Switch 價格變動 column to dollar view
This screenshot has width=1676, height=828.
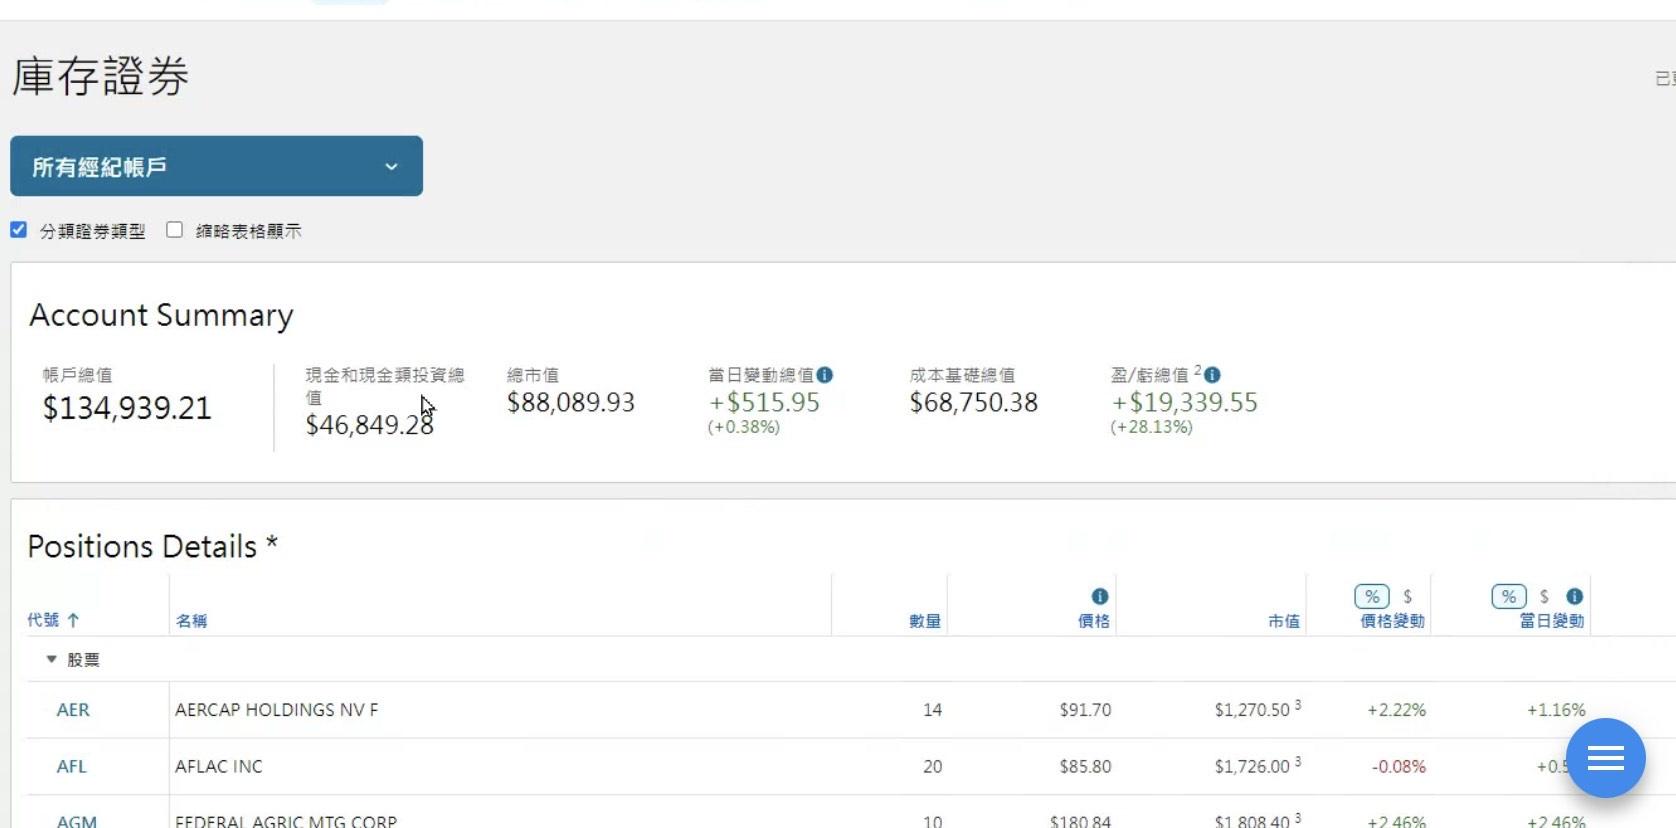tap(1408, 597)
